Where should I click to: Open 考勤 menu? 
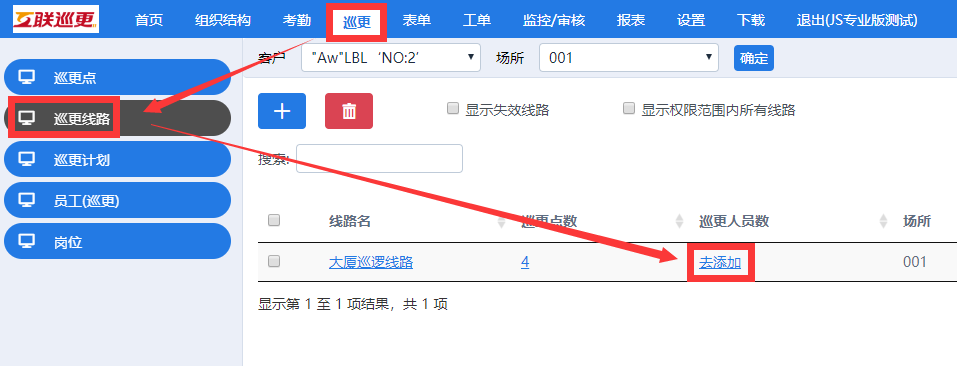[297, 20]
